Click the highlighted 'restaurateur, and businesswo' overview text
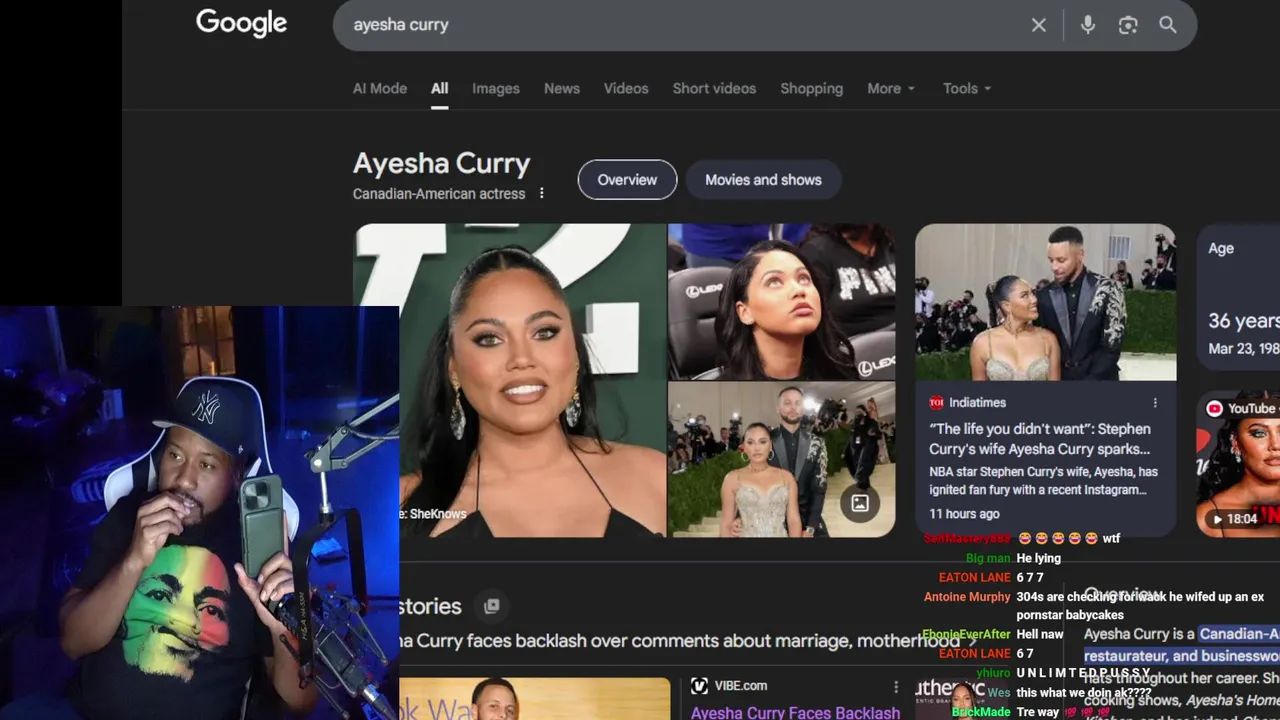The image size is (1280, 720). pyautogui.click(x=1181, y=656)
